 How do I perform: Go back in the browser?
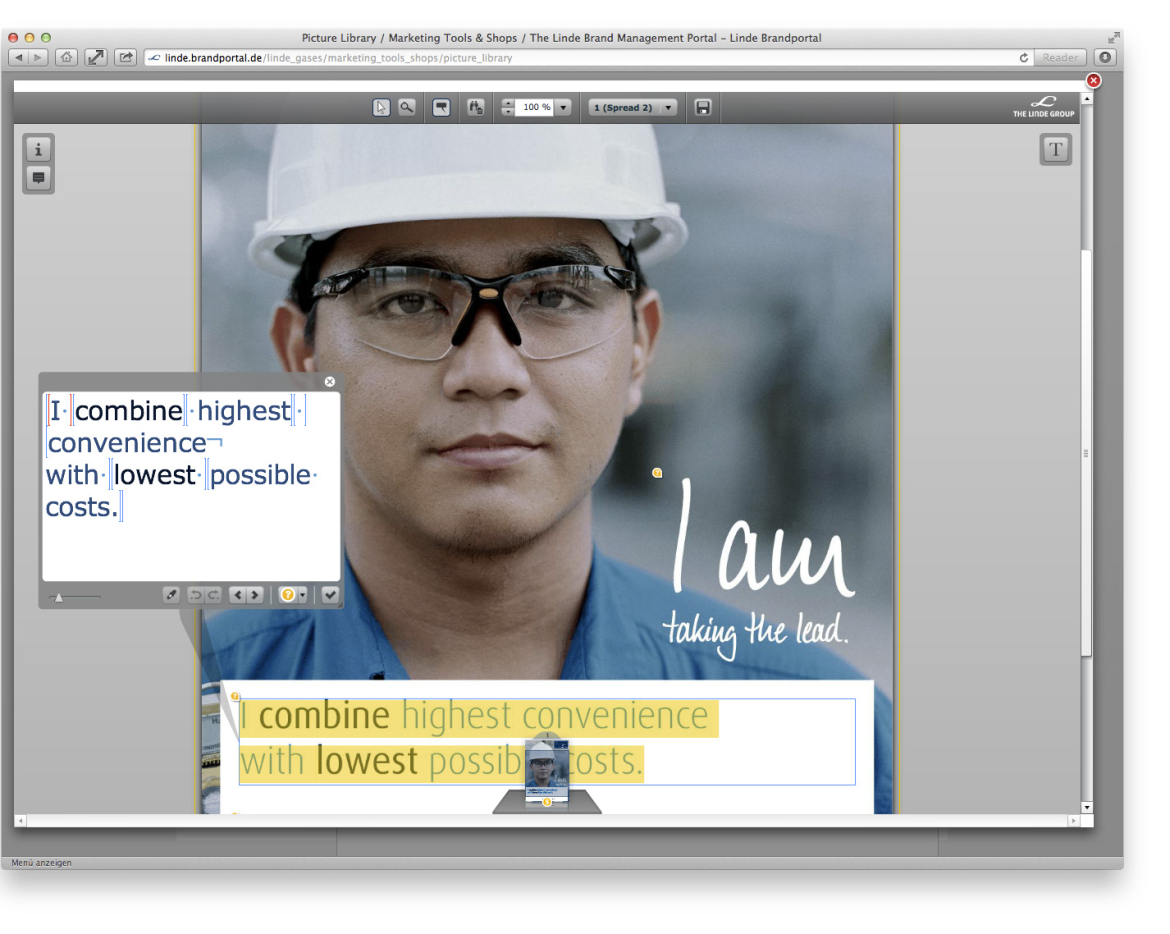tap(19, 57)
